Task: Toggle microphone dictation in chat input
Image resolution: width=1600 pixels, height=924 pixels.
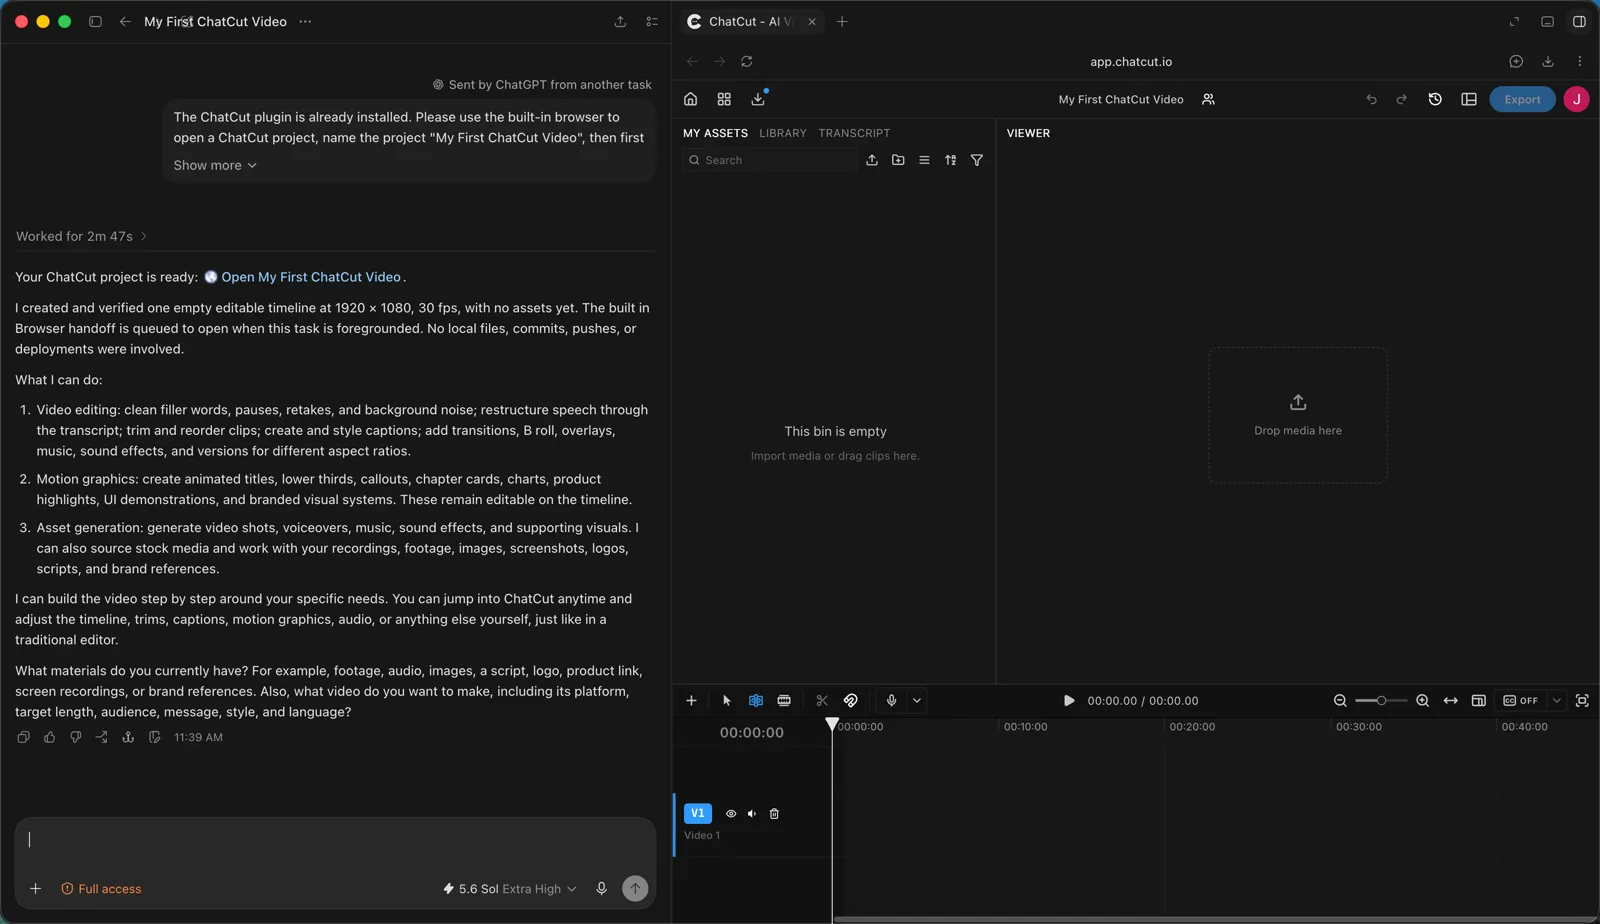Action: pos(601,888)
